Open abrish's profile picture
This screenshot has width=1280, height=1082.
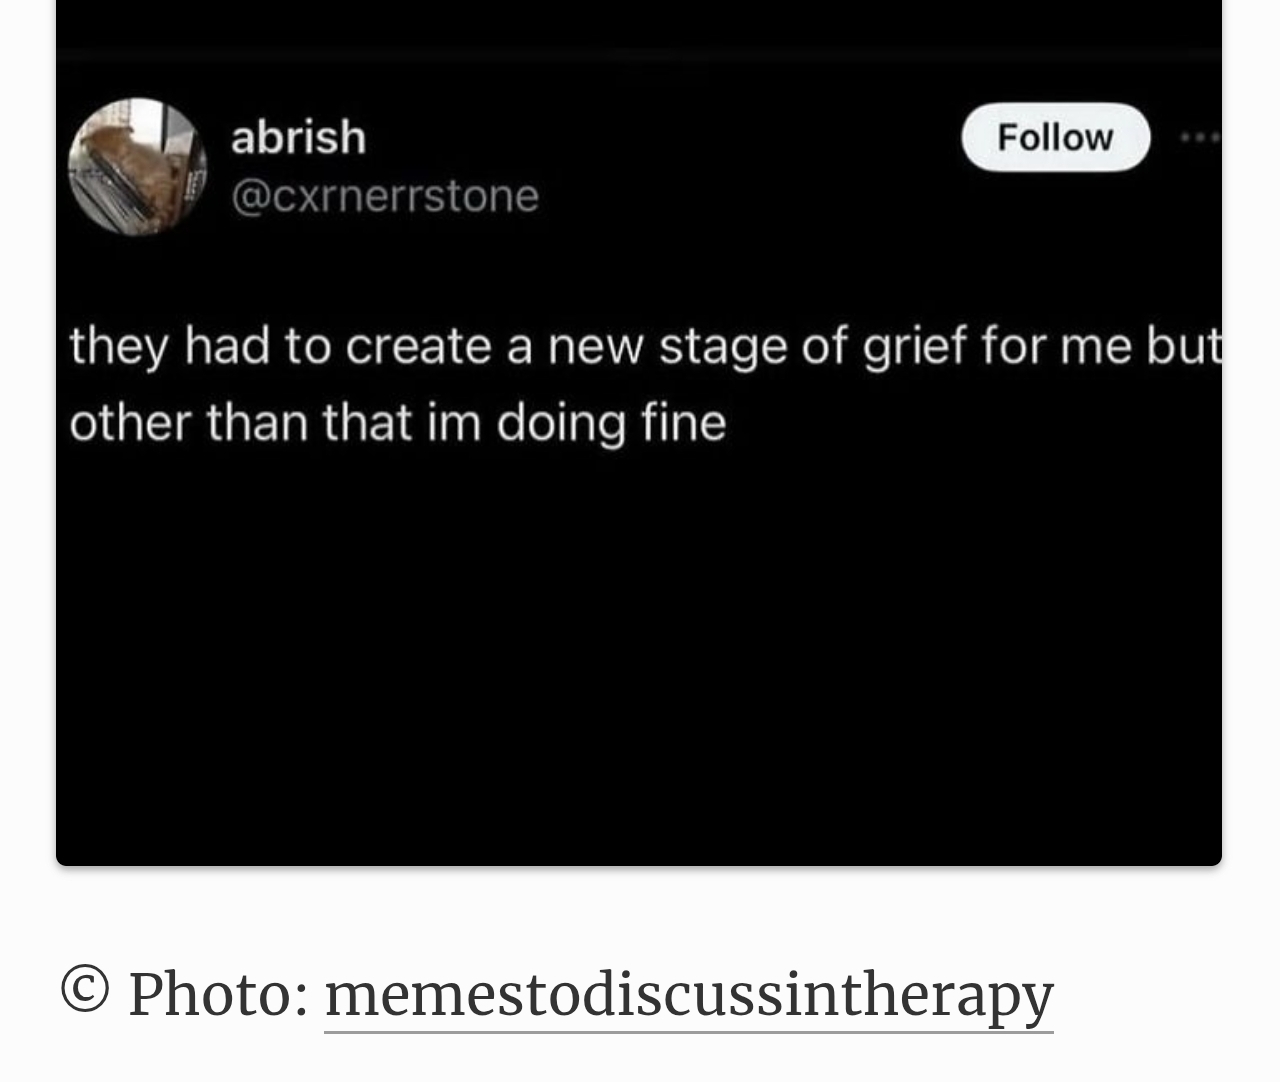[x=137, y=166]
